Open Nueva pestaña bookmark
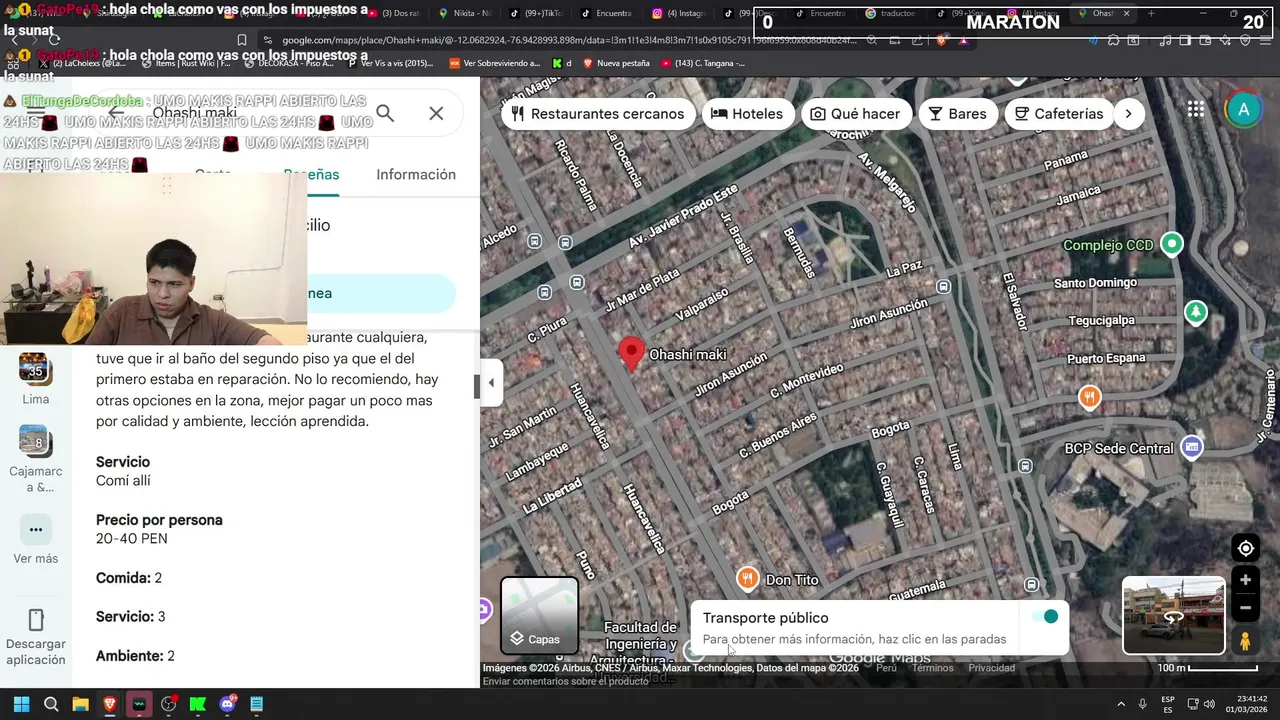Image resolution: width=1280 pixels, height=720 pixels. pos(615,63)
